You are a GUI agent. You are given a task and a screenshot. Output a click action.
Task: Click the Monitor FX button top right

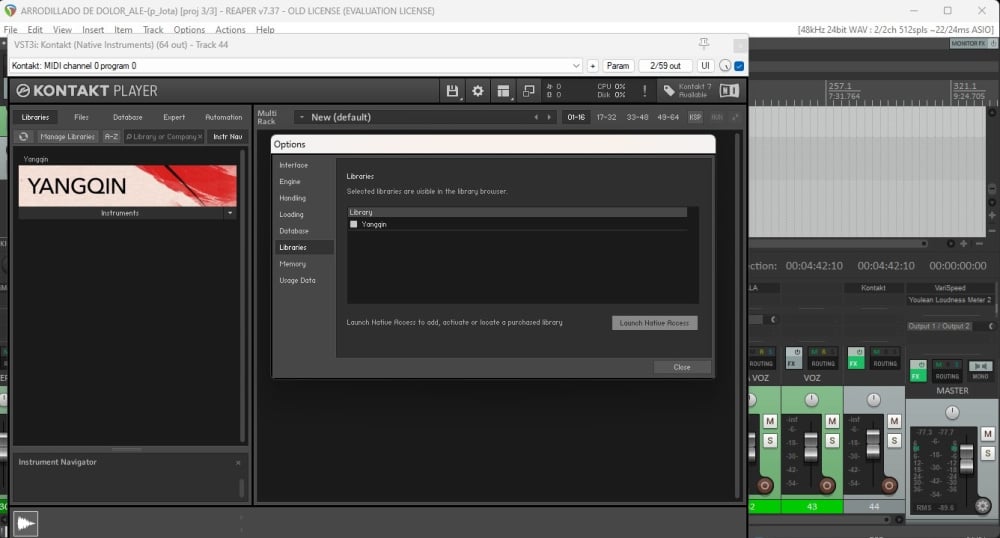pos(968,43)
